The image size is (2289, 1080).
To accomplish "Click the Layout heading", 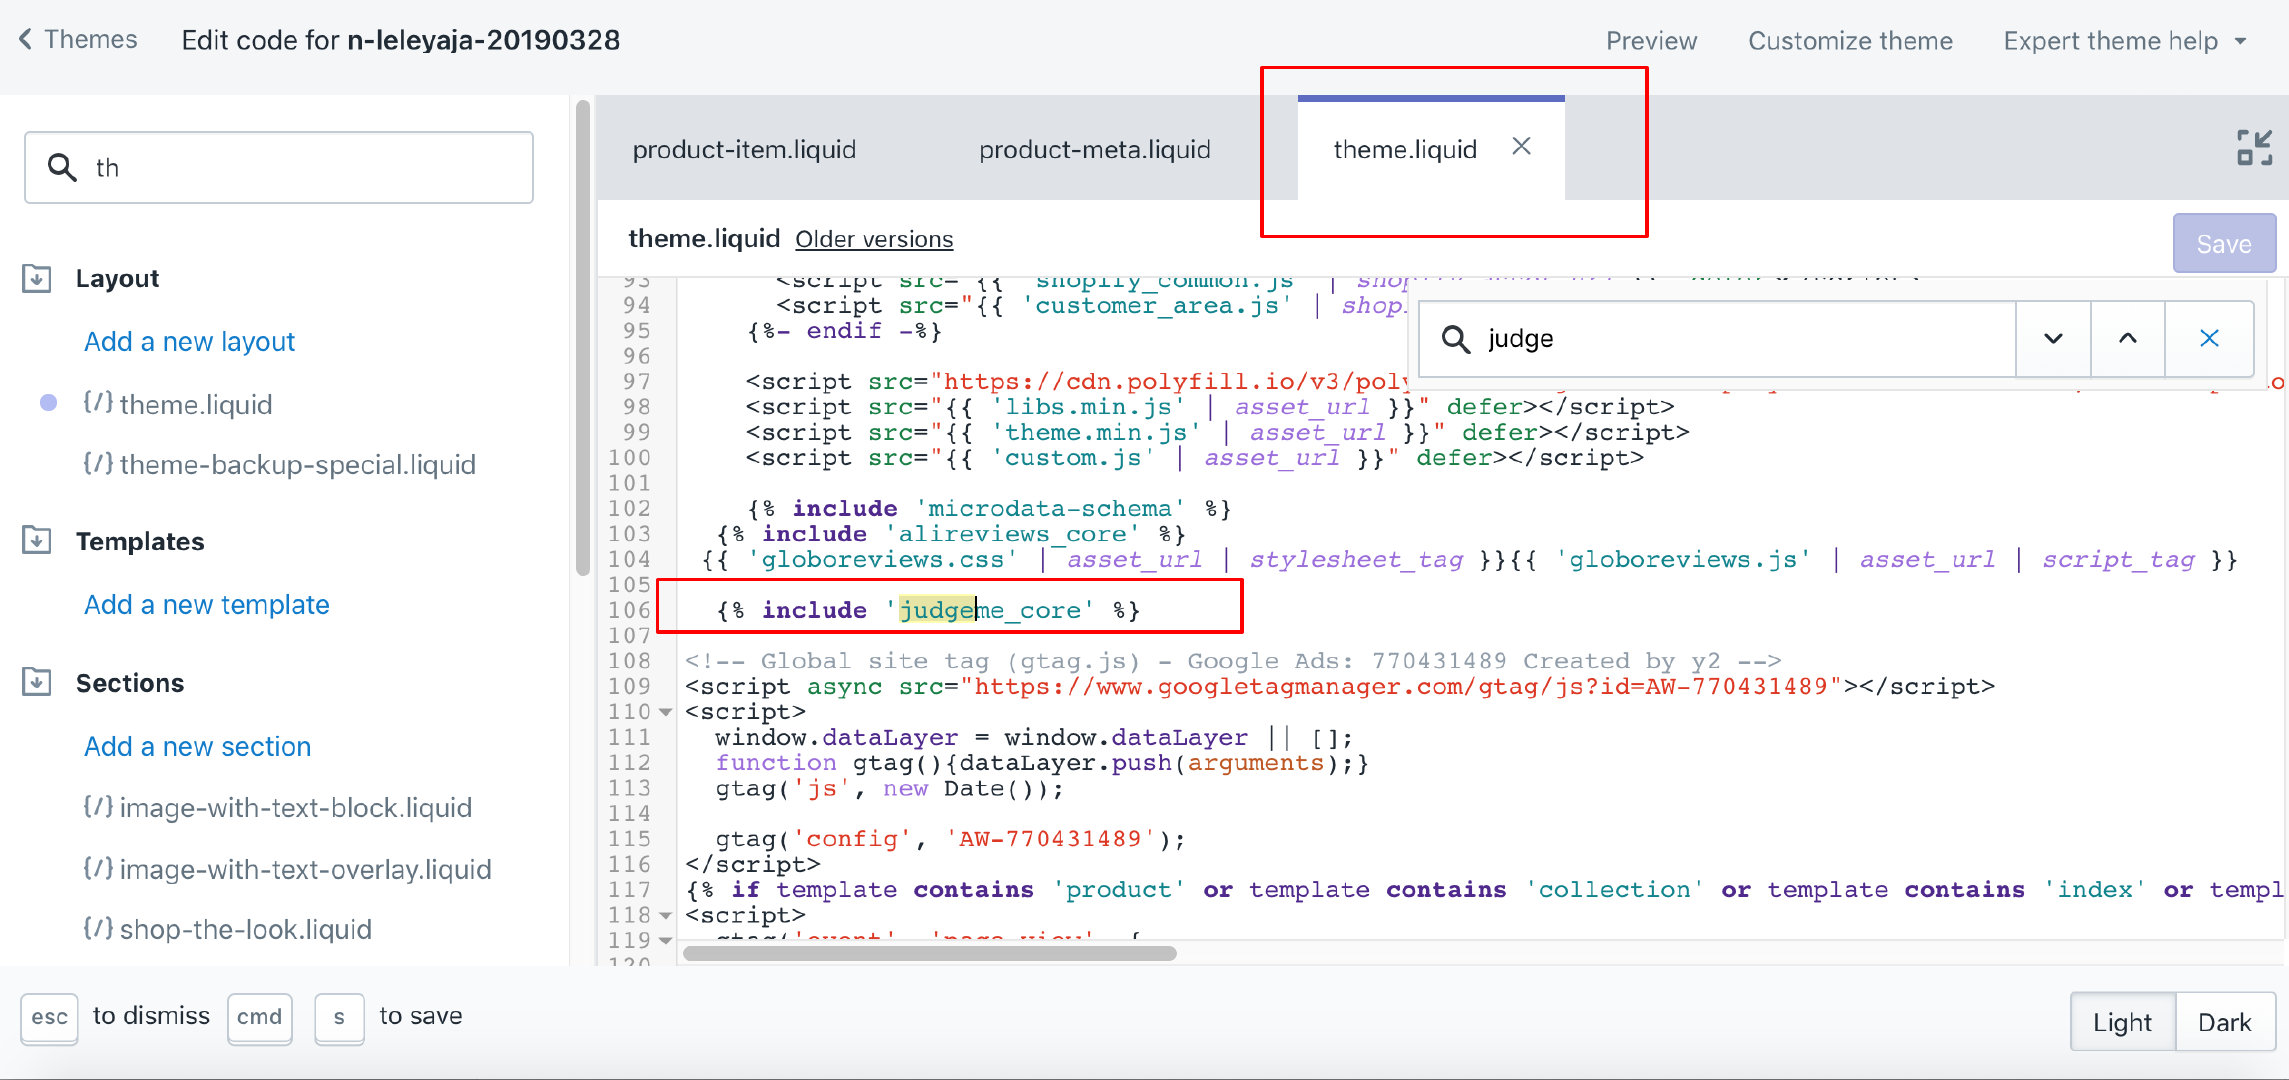I will [117, 278].
